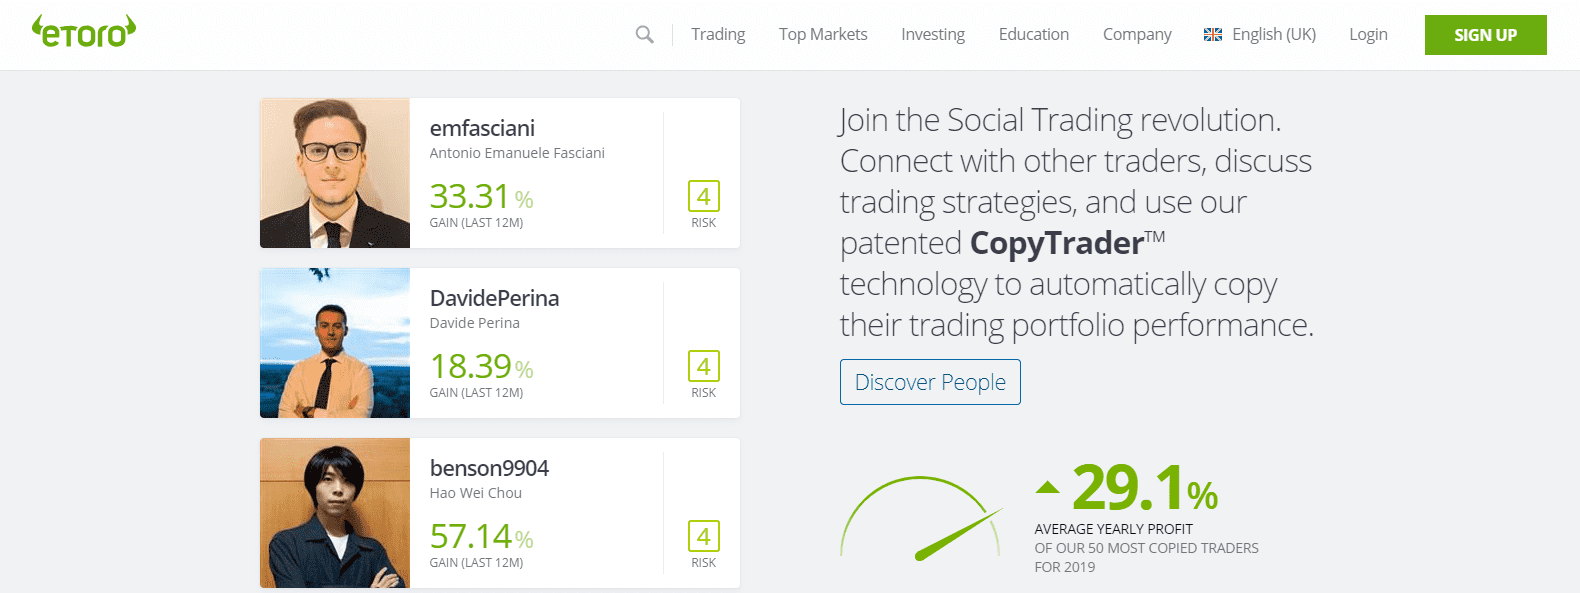Click the UK flag language icon

click(1213, 35)
